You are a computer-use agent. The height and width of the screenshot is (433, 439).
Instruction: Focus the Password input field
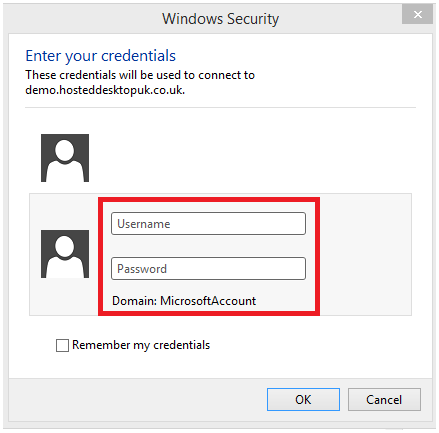coord(208,269)
